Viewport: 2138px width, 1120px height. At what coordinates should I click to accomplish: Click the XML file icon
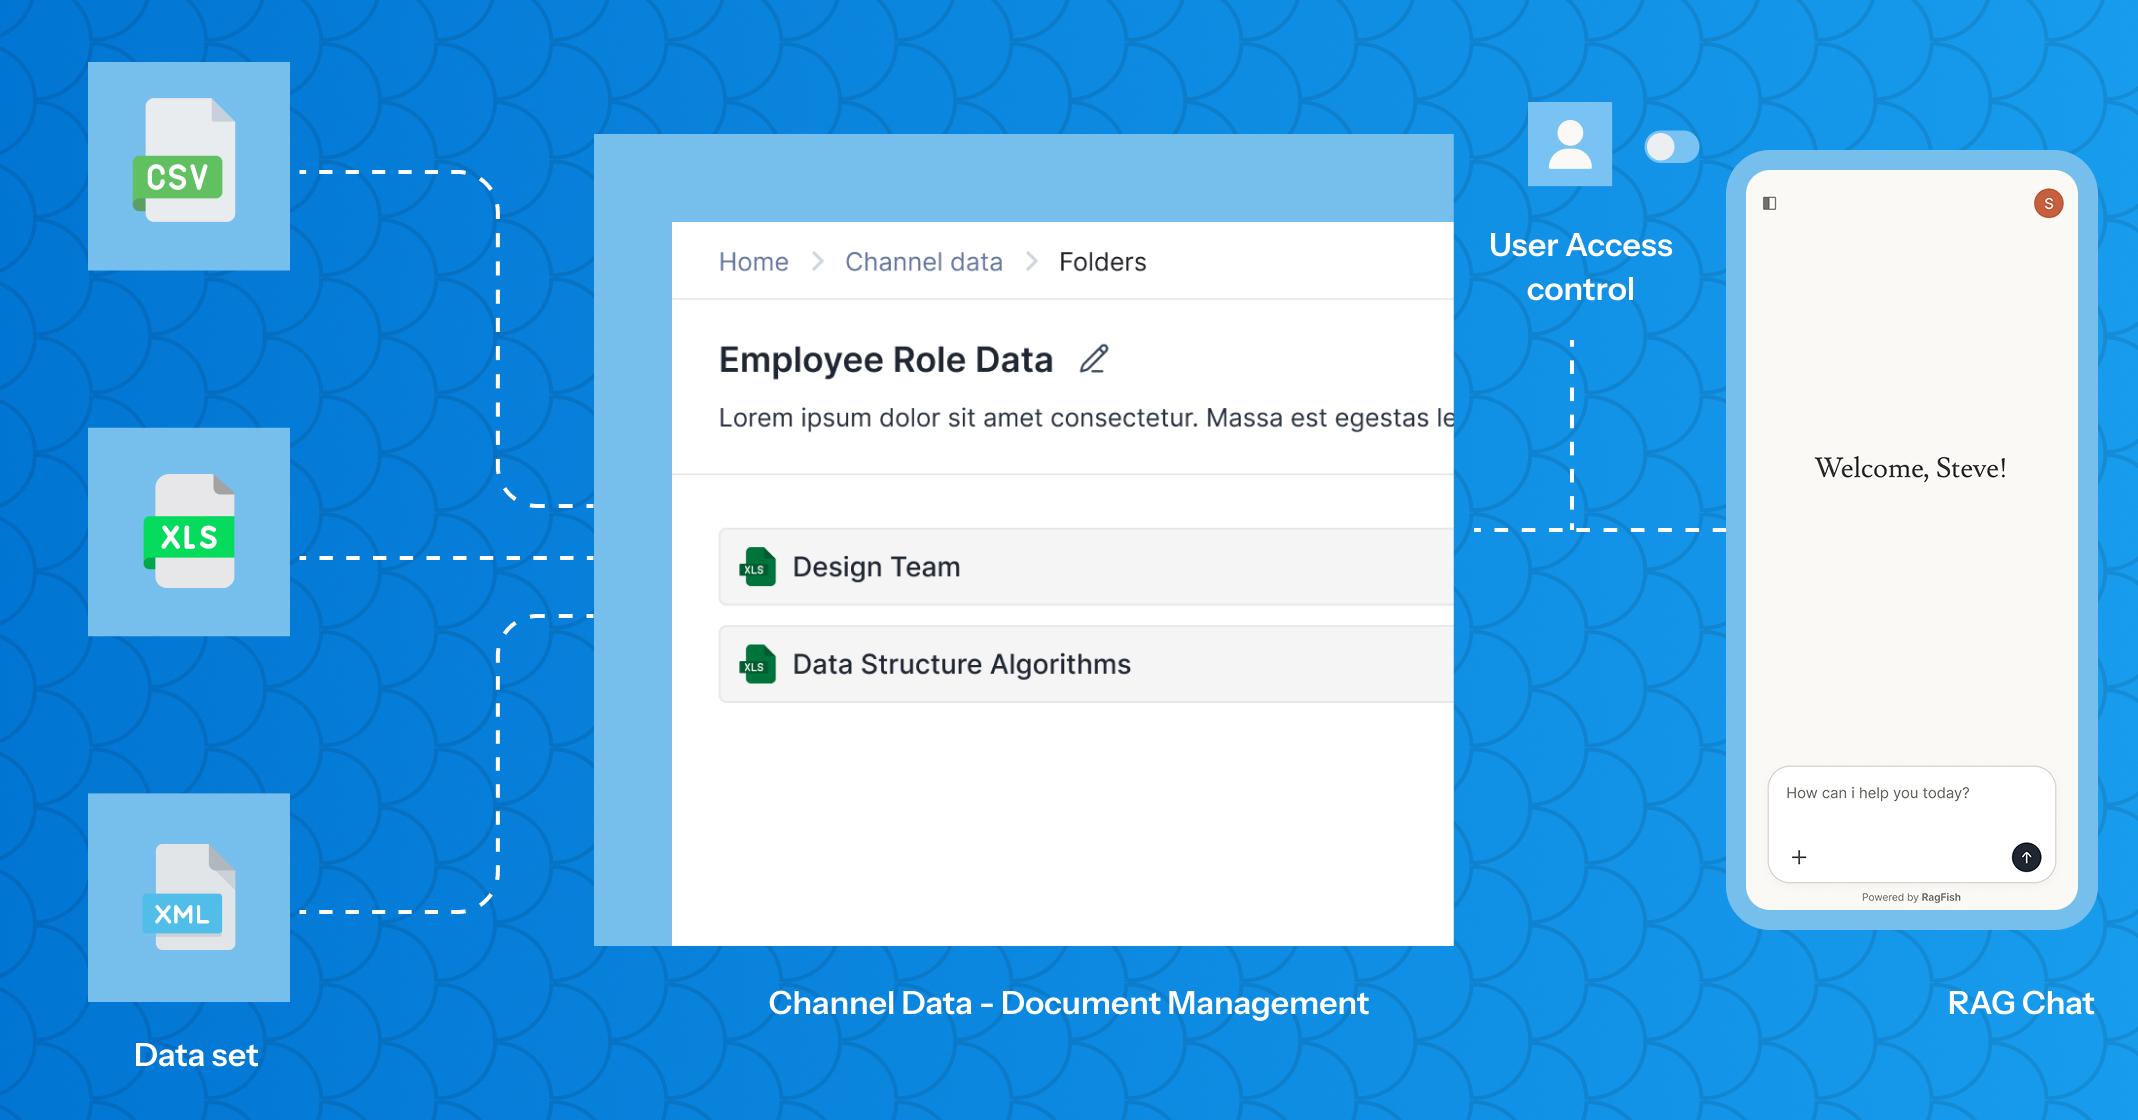(189, 897)
